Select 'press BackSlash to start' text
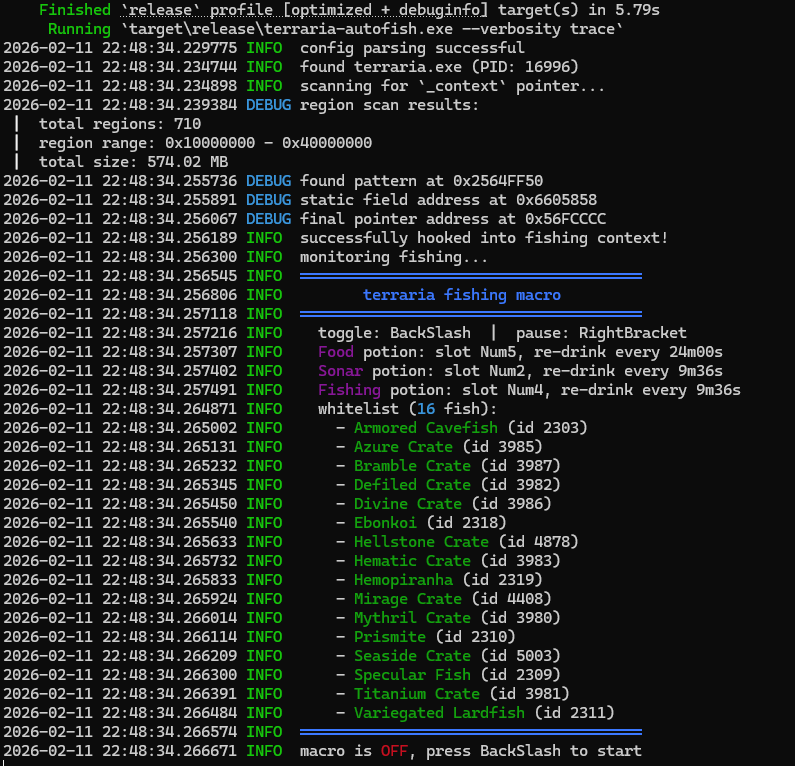The height and width of the screenshot is (766, 795). tap(533, 751)
